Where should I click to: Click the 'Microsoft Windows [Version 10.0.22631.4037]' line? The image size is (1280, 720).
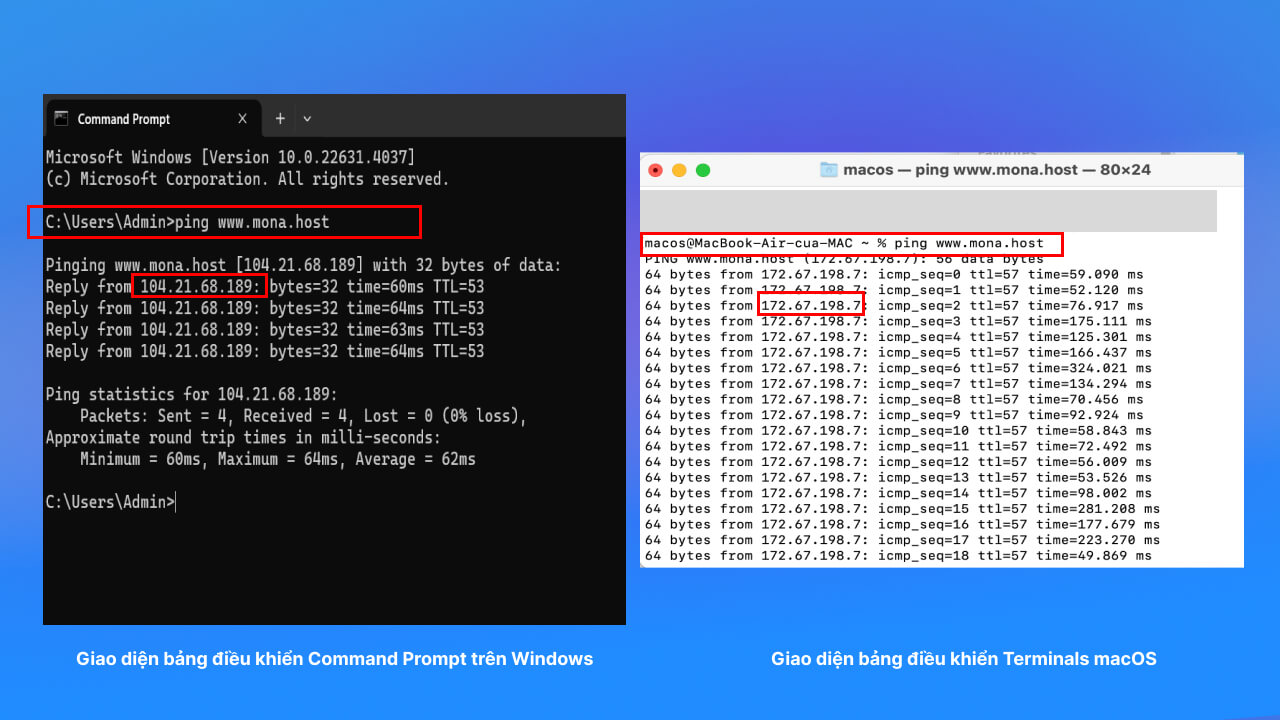point(230,157)
